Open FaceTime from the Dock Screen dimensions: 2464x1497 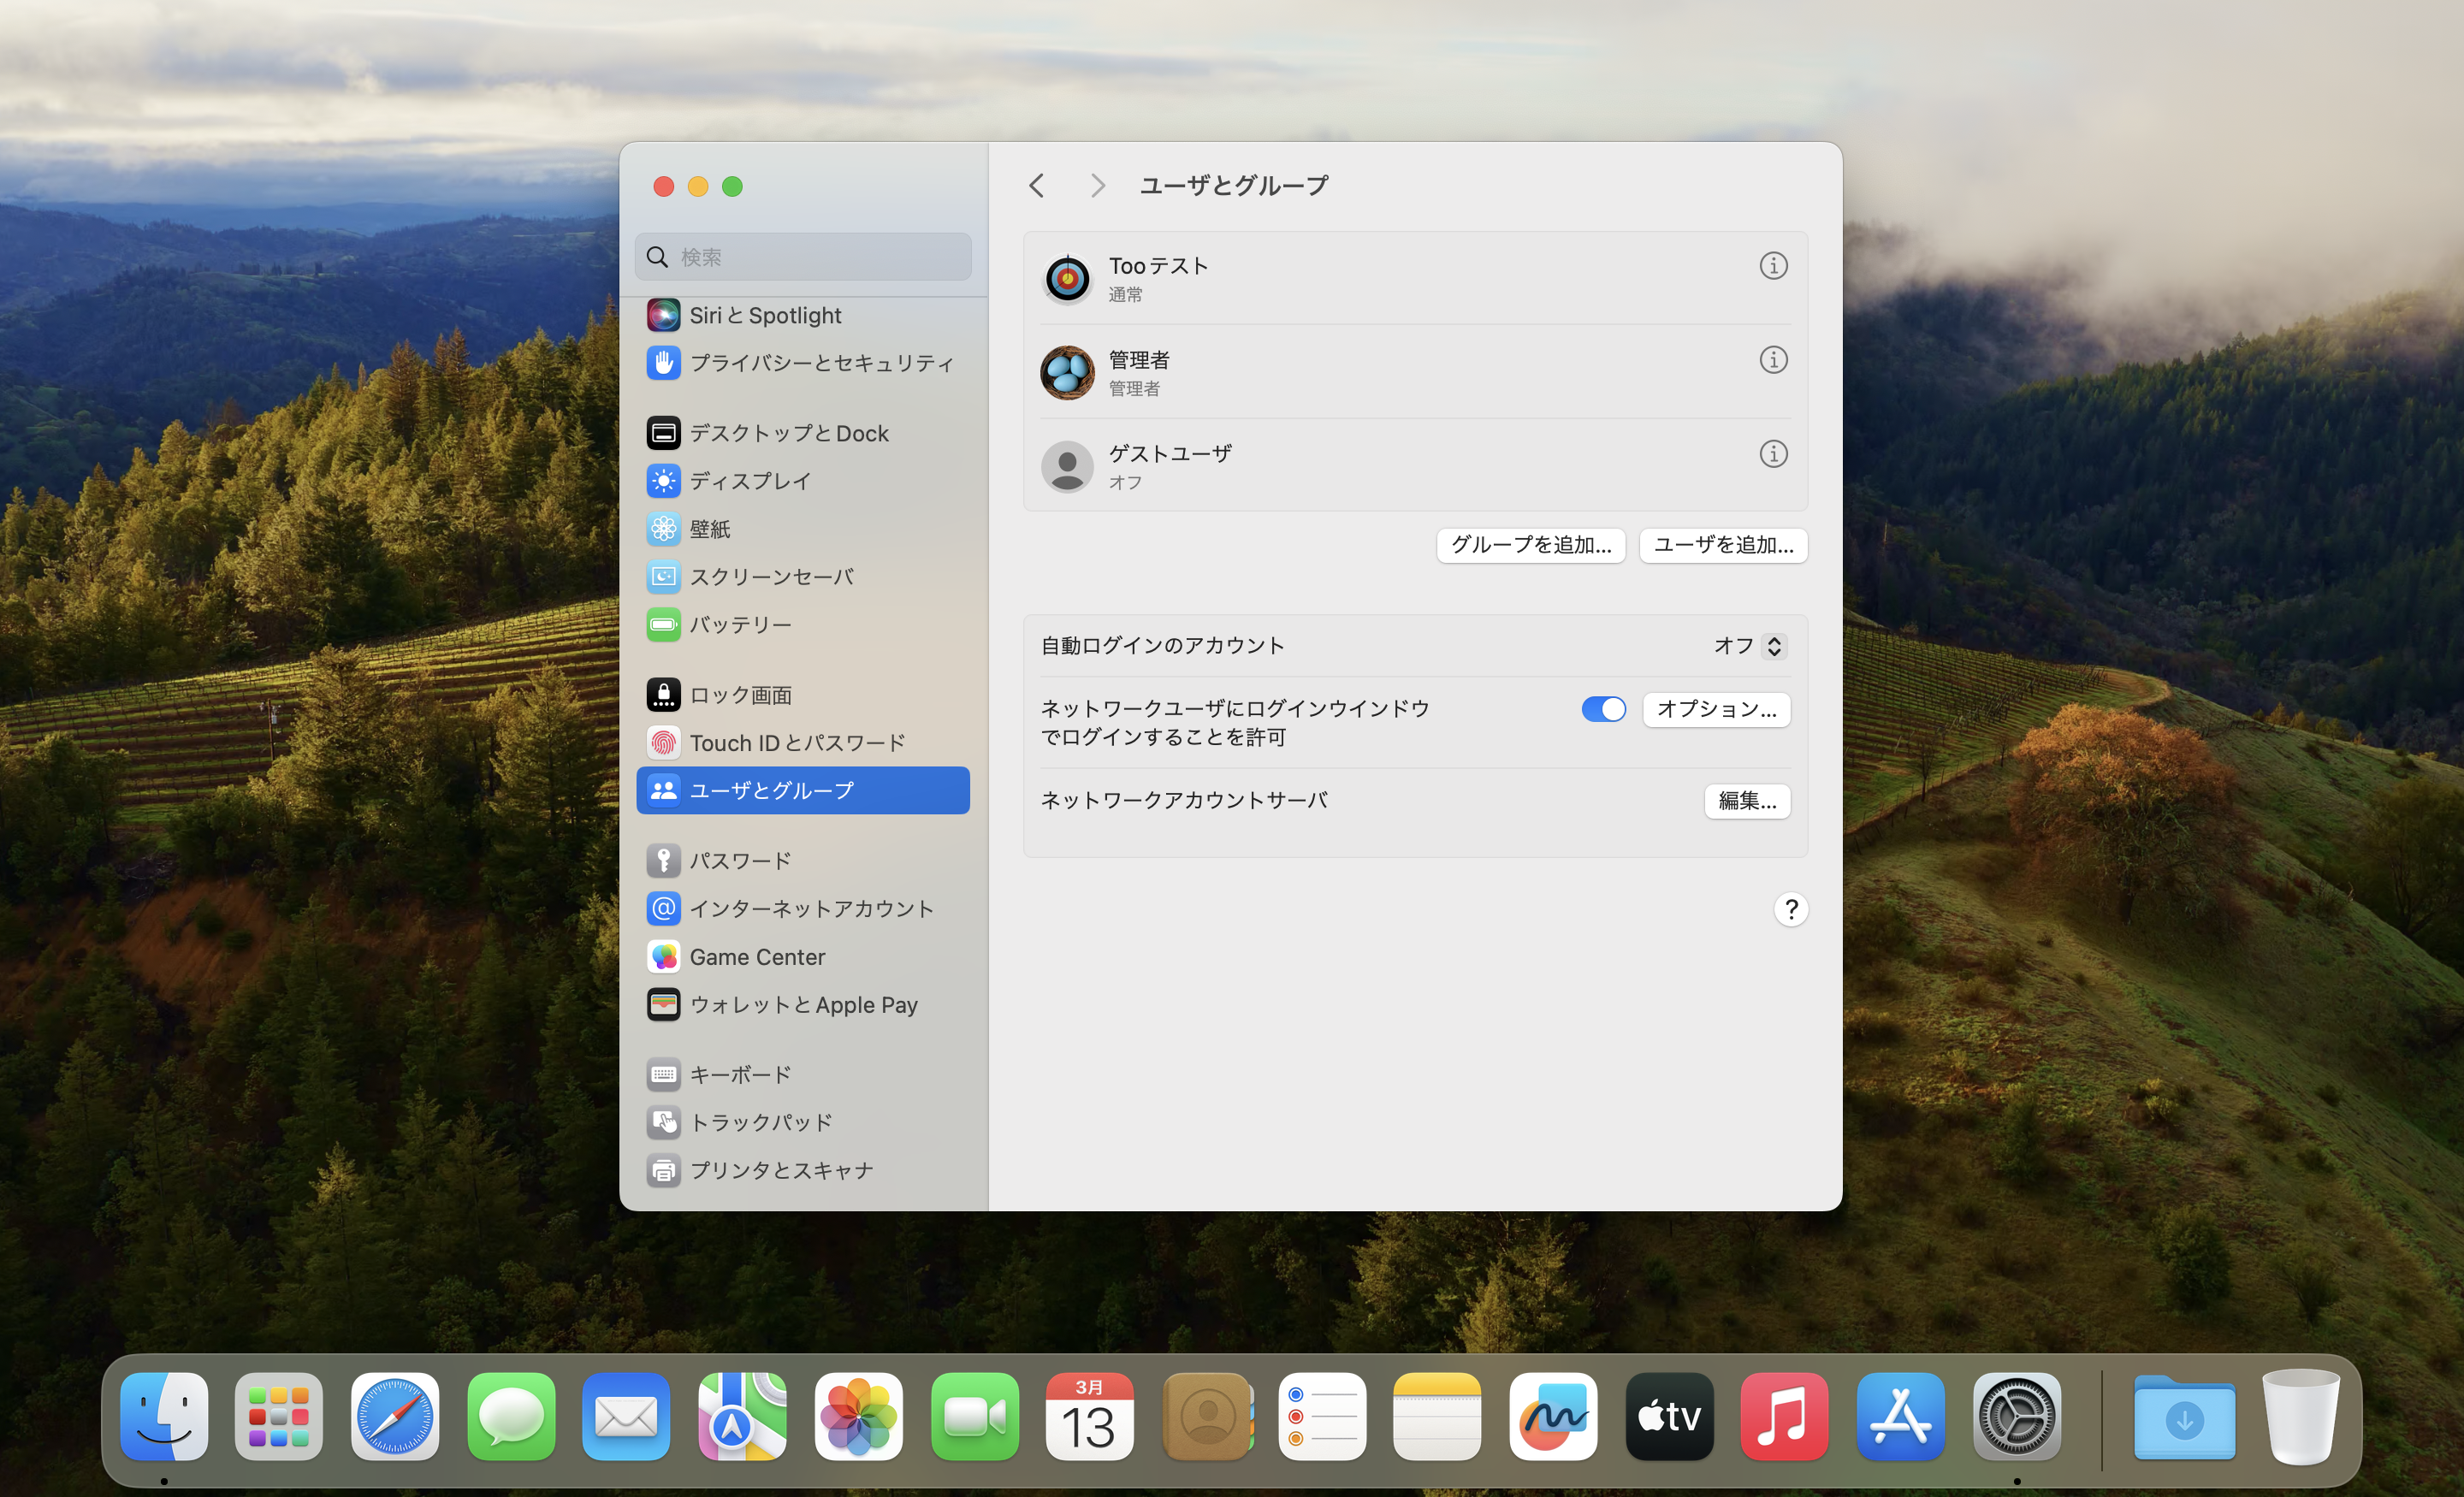[x=975, y=1417]
